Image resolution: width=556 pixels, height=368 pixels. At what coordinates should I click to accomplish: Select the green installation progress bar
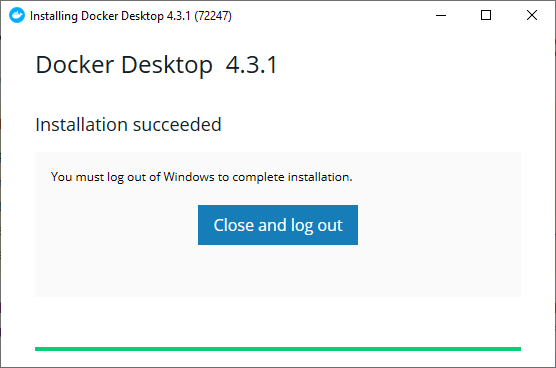click(x=278, y=349)
